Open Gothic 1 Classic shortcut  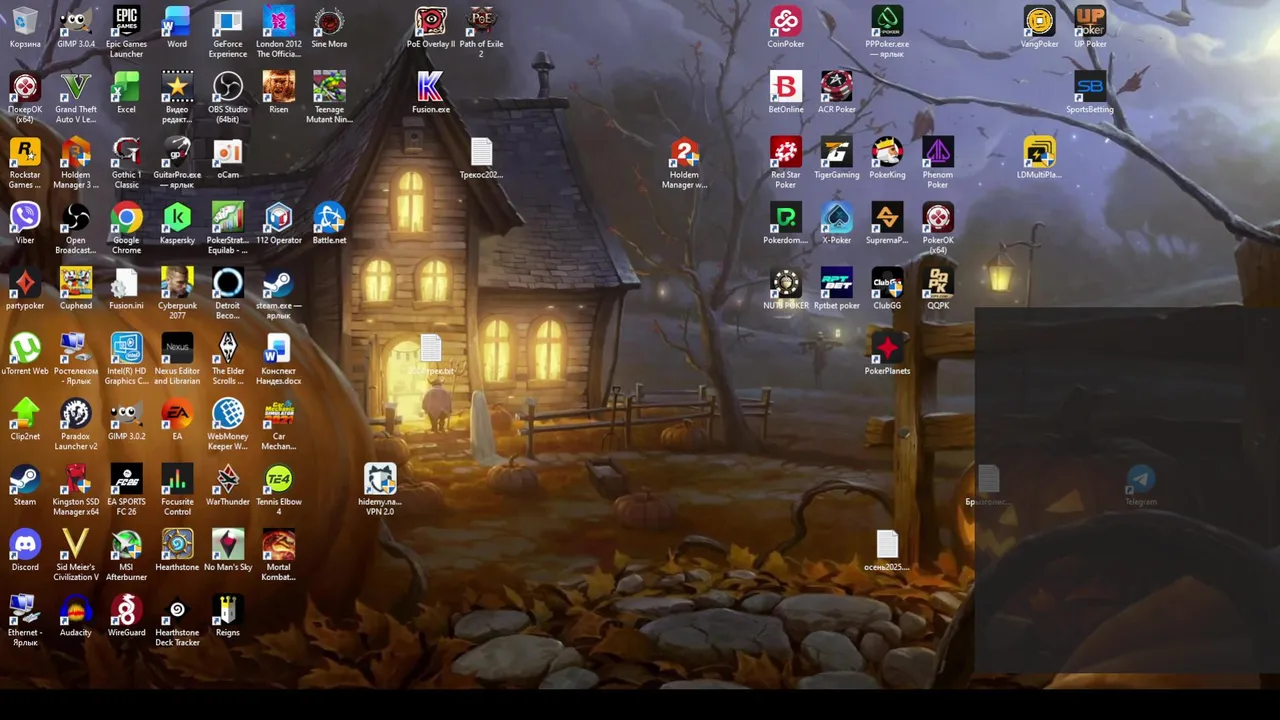(x=126, y=163)
